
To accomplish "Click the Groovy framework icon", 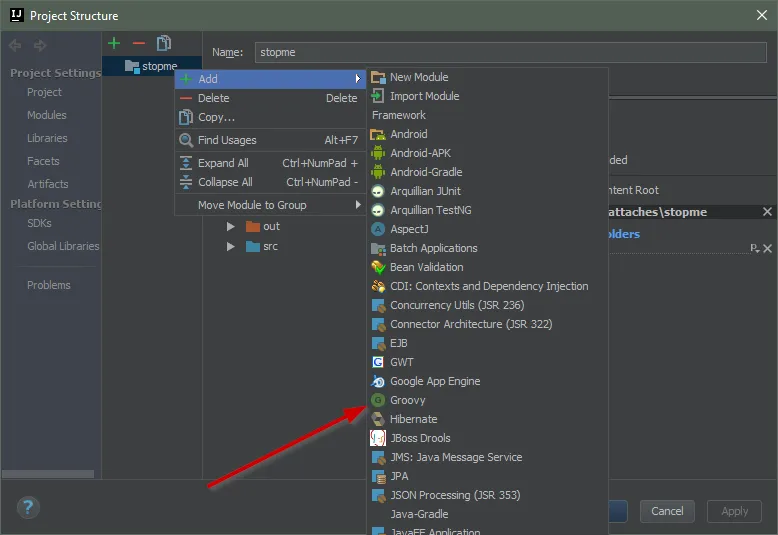I will [378, 401].
